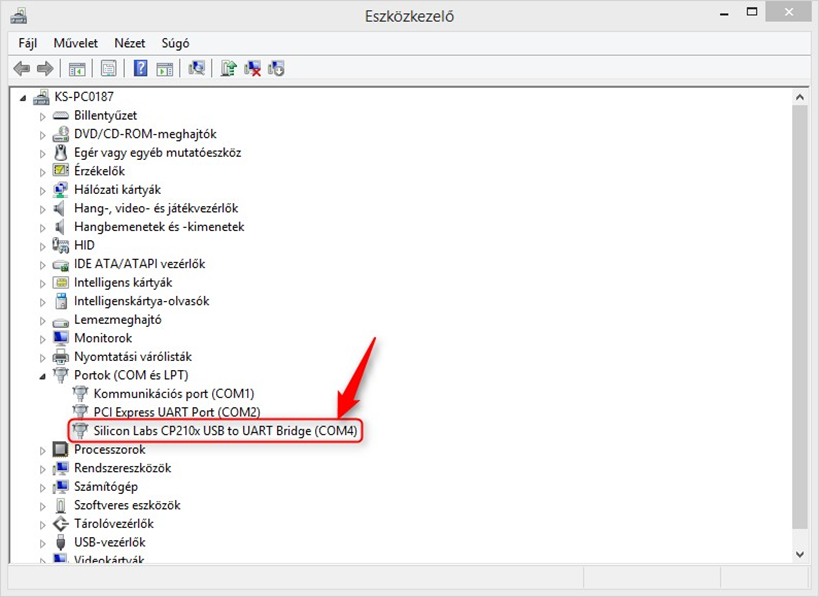Maximize the Eszközkezelő window
This screenshot has height=597, width=819.
752,12
